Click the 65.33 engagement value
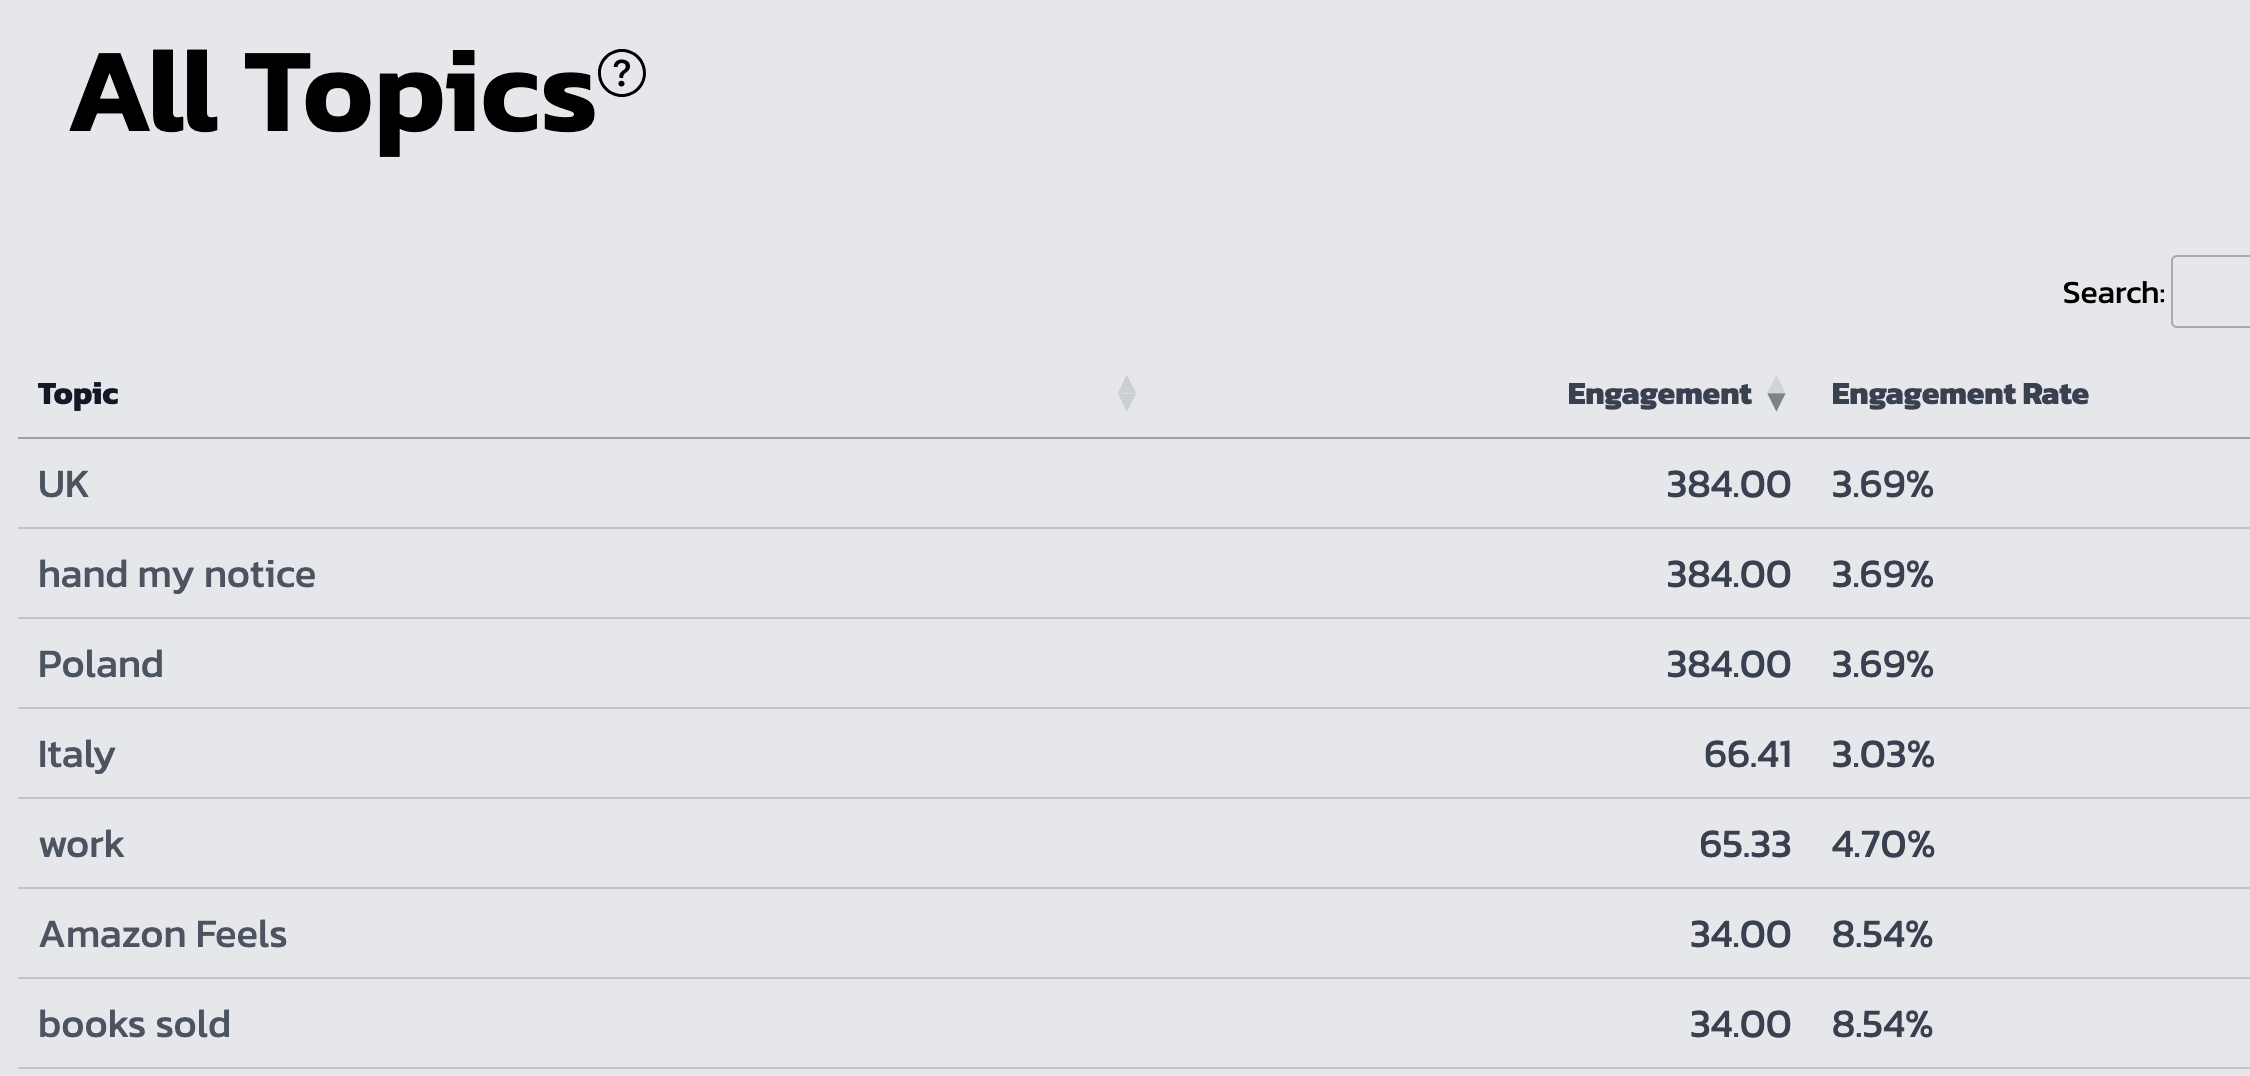The height and width of the screenshot is (1076, 2250). [x=1744, y=844]
